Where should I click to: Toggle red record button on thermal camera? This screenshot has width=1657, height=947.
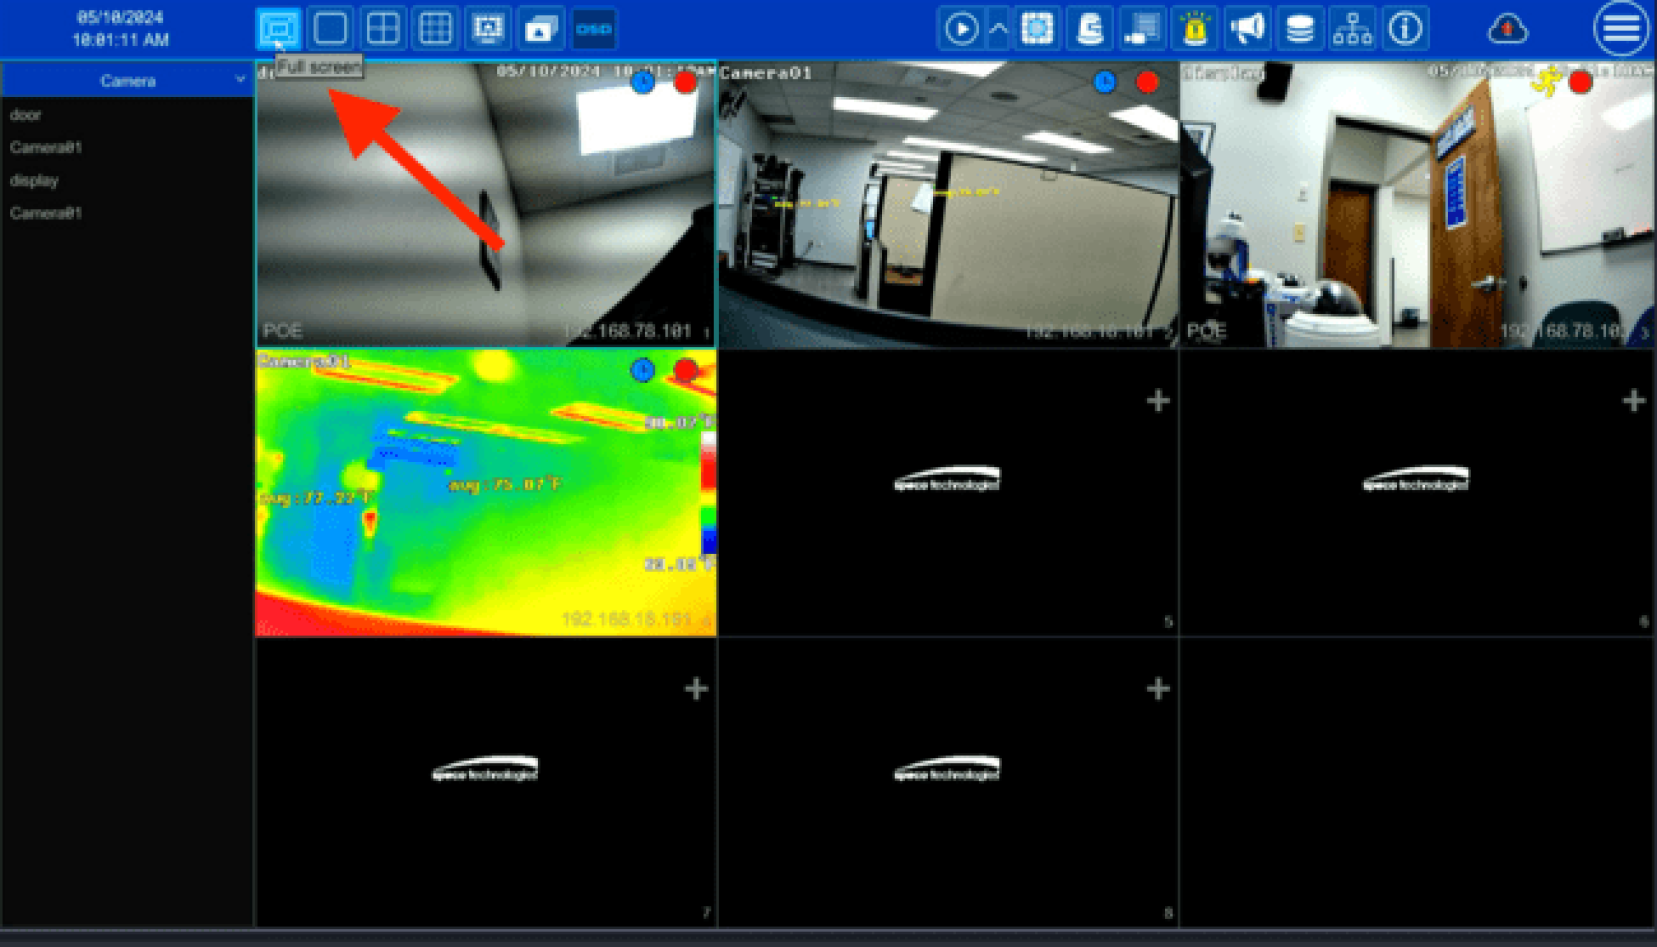pyautogui.click(x=685, y=371)
